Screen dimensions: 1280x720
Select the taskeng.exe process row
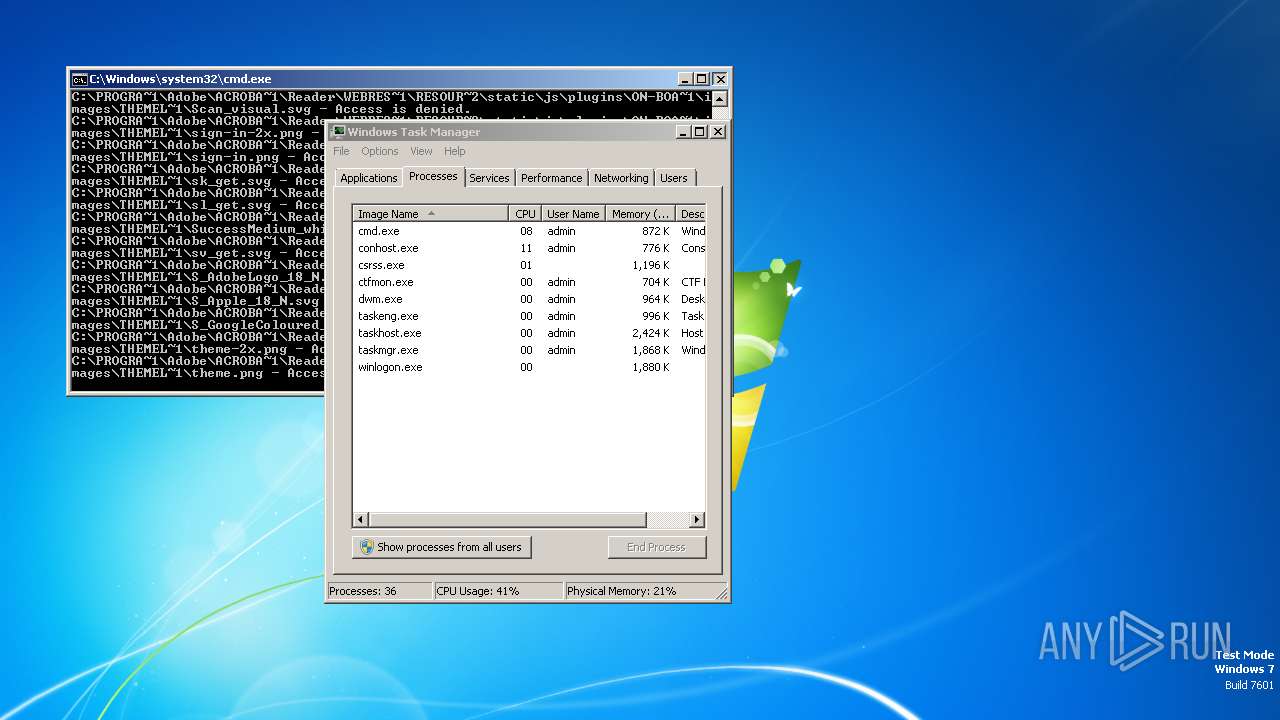point(529,316)
